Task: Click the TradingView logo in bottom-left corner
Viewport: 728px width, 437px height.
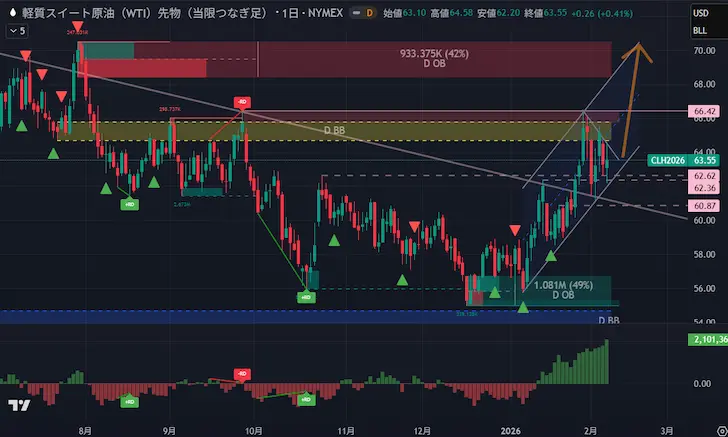Action: (x=18, y=405)
